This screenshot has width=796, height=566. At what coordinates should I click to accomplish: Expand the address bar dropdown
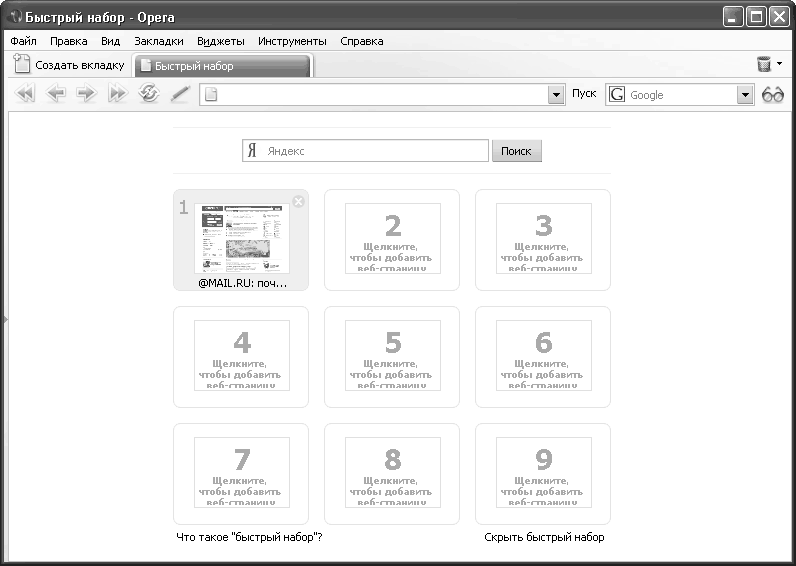[x=557, y=95]
